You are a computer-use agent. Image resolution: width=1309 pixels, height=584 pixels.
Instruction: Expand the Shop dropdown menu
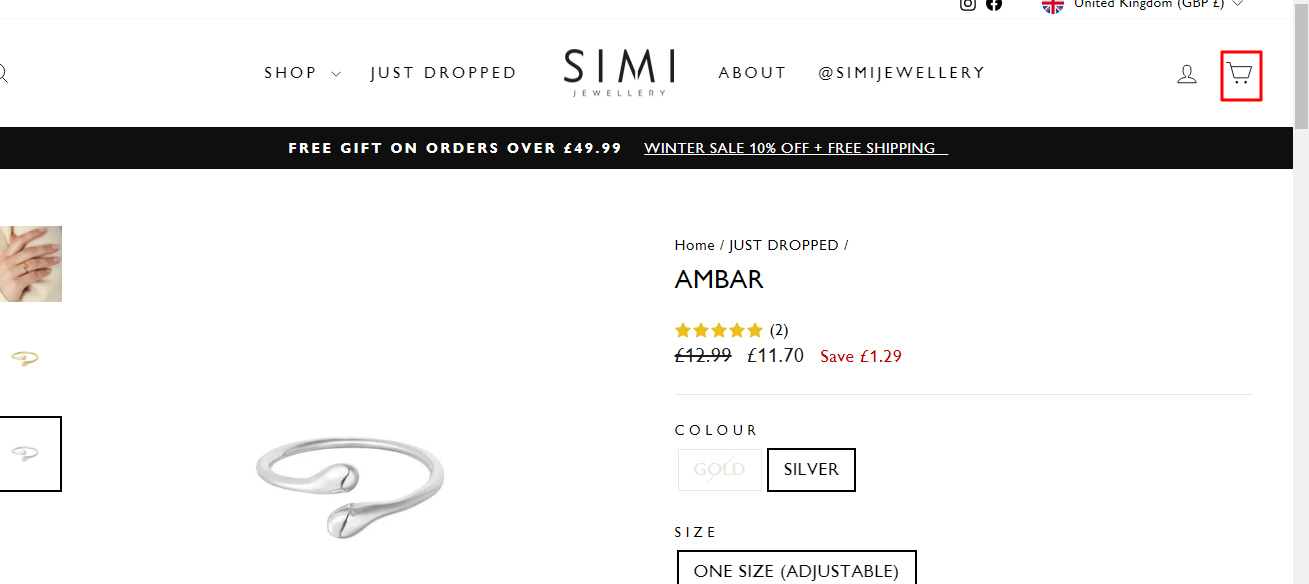coord(302,73)
